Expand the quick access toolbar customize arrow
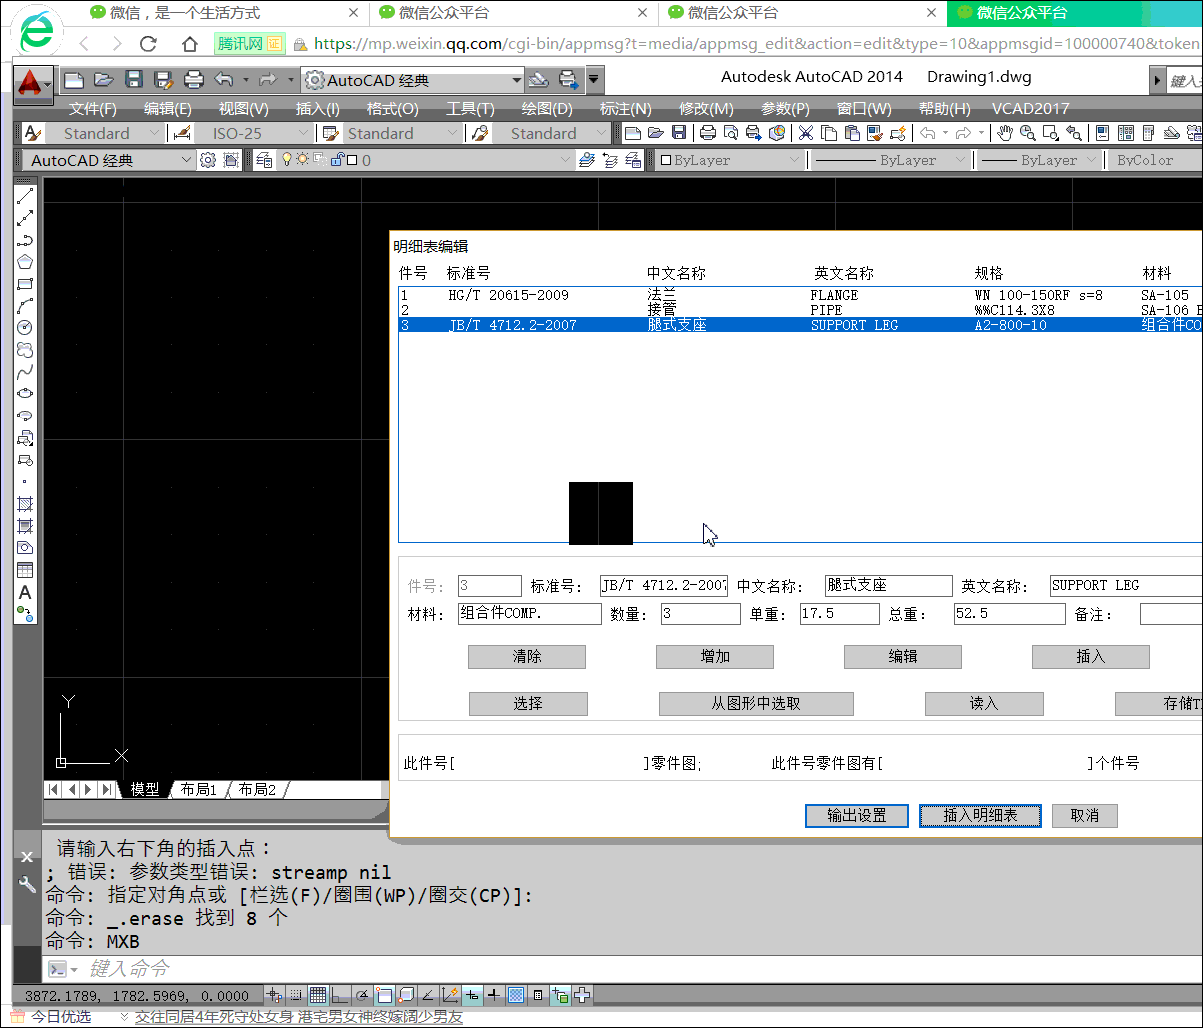 tap(595, 80)
